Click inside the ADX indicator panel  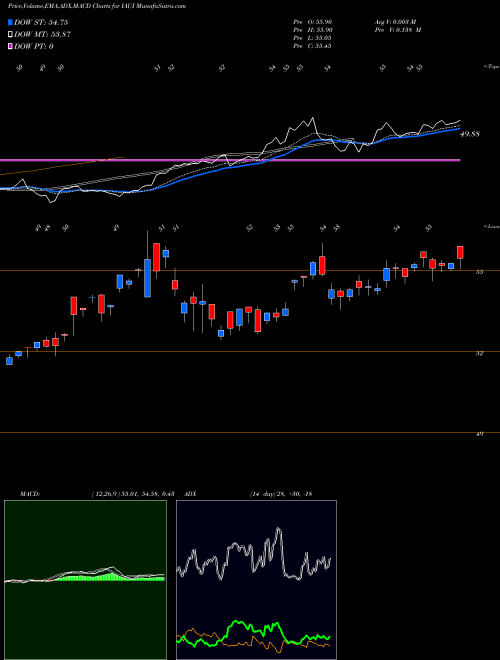point(256,580)
